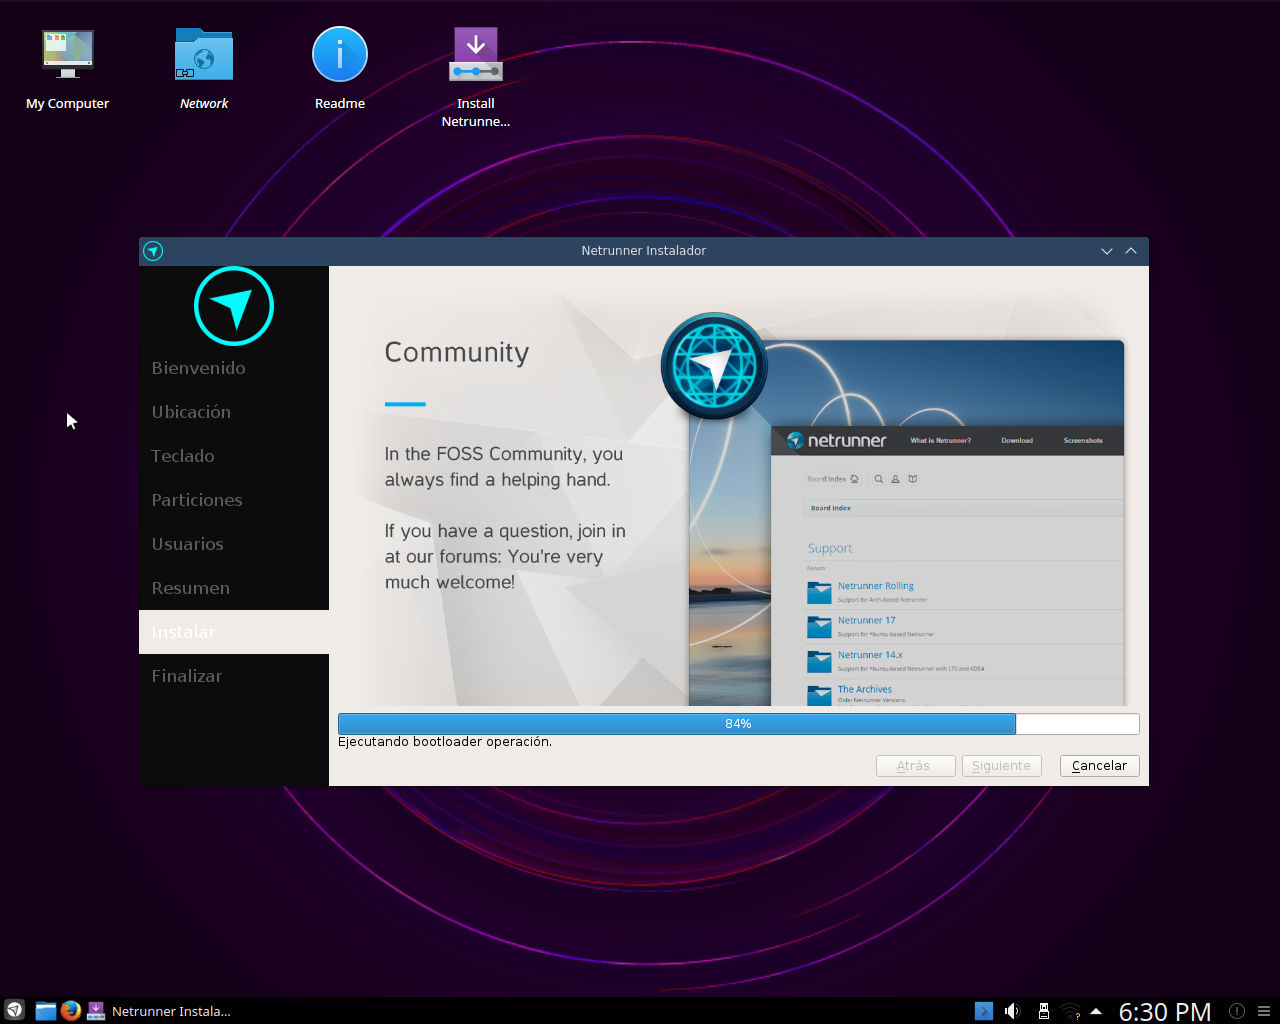This screenshot has height=1024, width=1280.
Task: Click the Netrunner 14.x forum link in slideshow
Action: click(x=870, y=655)
